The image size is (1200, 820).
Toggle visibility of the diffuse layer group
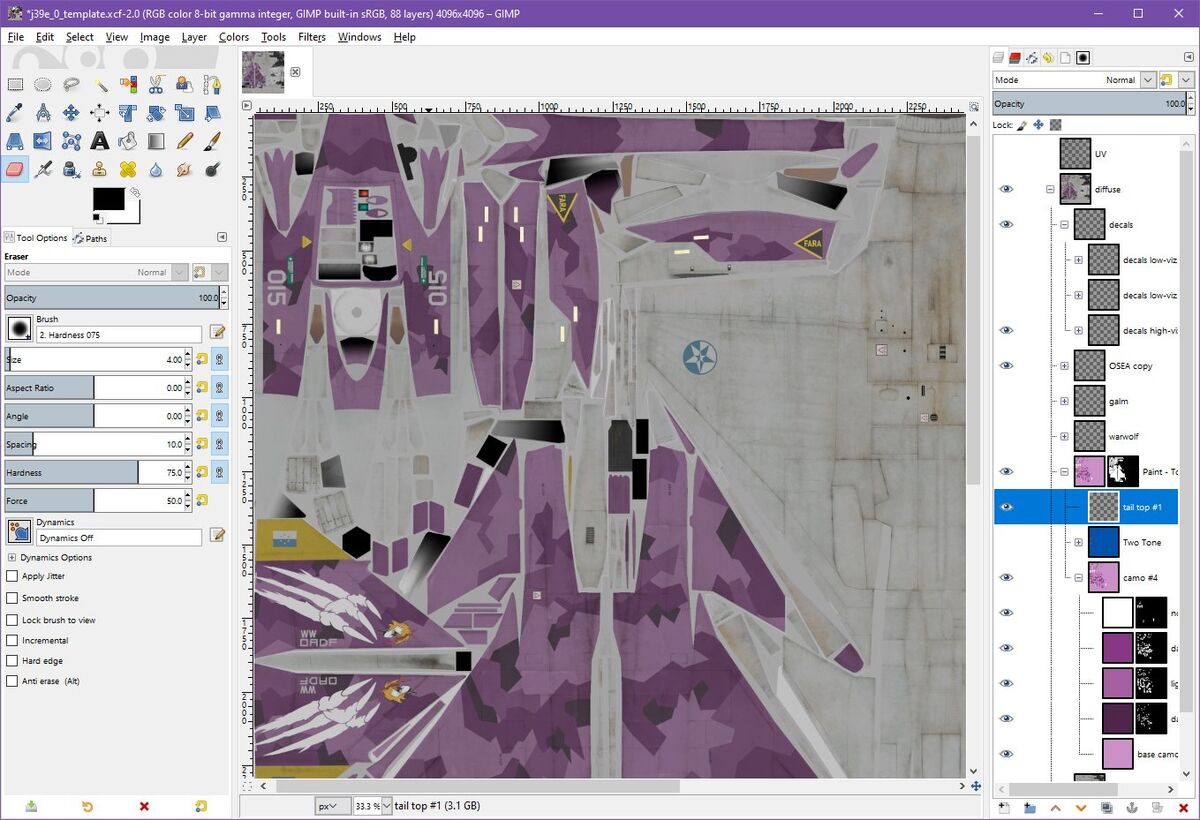tap(1006, 189)
